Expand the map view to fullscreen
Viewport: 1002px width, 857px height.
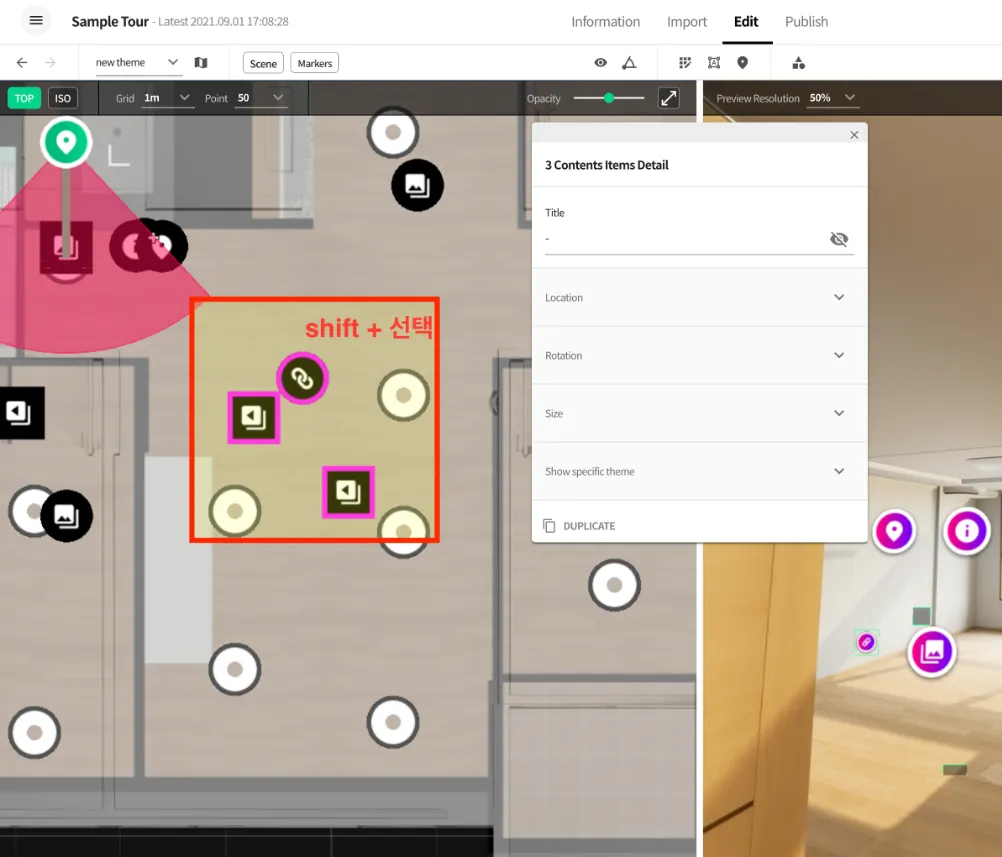point(669,98)
